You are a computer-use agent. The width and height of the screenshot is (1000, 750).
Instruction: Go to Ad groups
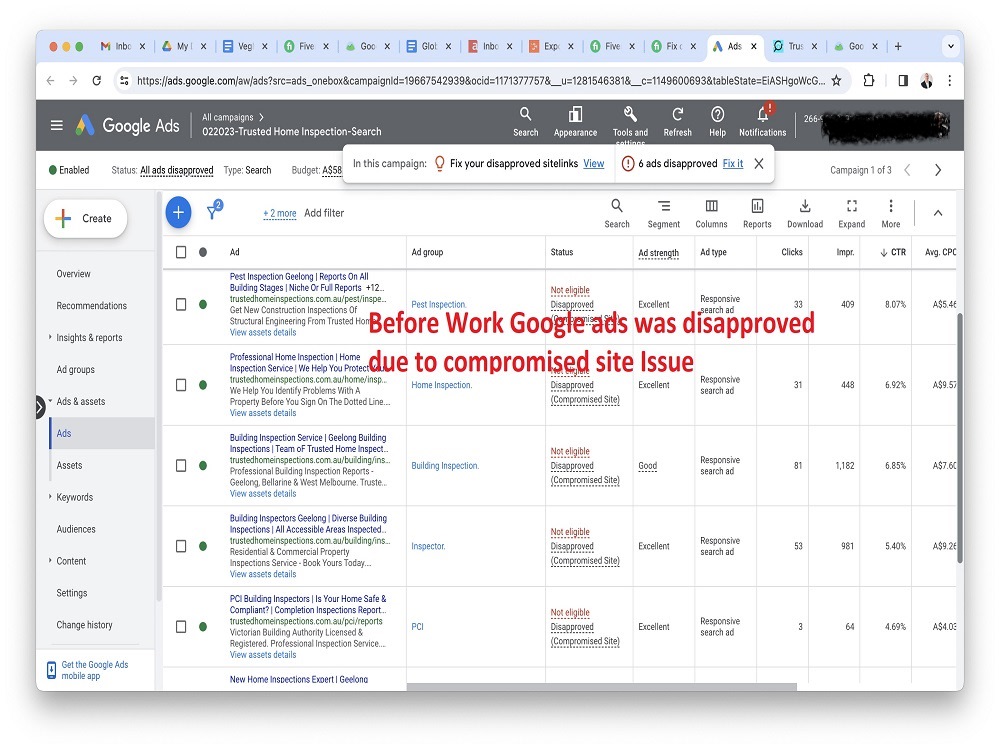[x=75, y=369]
